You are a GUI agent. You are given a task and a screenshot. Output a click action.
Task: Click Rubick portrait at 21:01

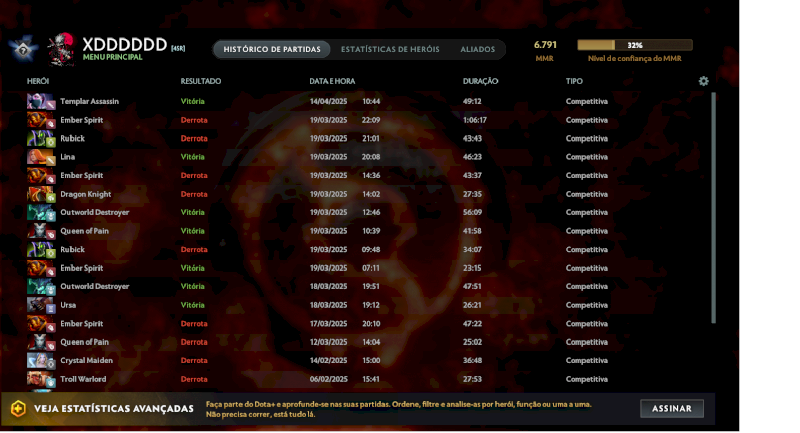(x=41, y=138)
